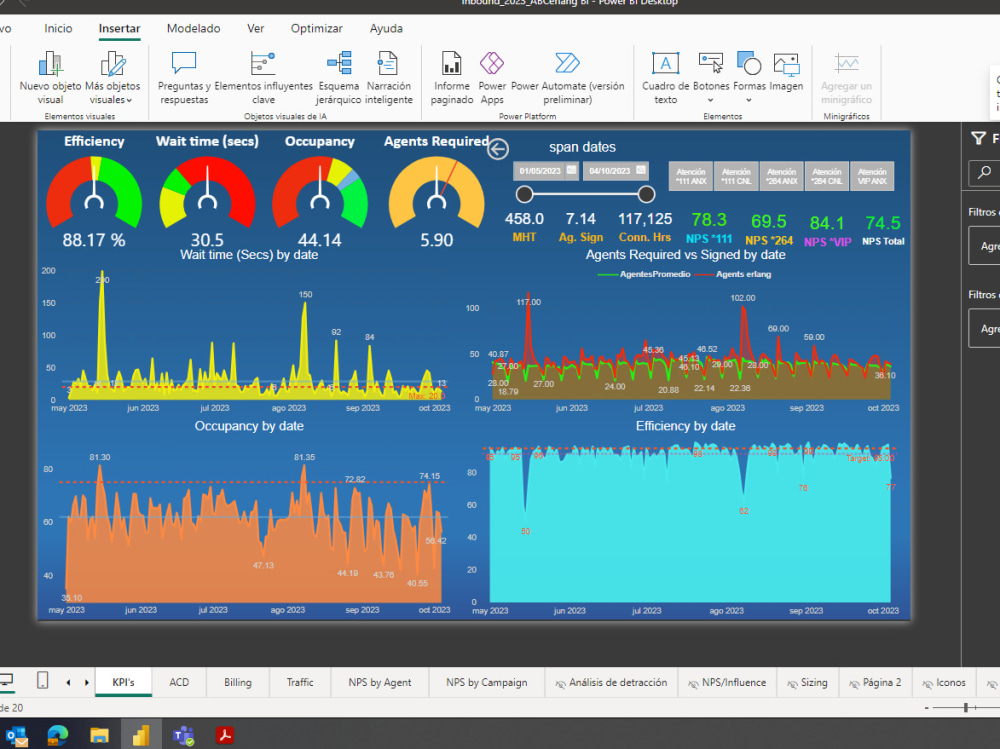Screen dimensions: 1000x749
Task: Switch to the ACD report page
Action: click(179, 682)
